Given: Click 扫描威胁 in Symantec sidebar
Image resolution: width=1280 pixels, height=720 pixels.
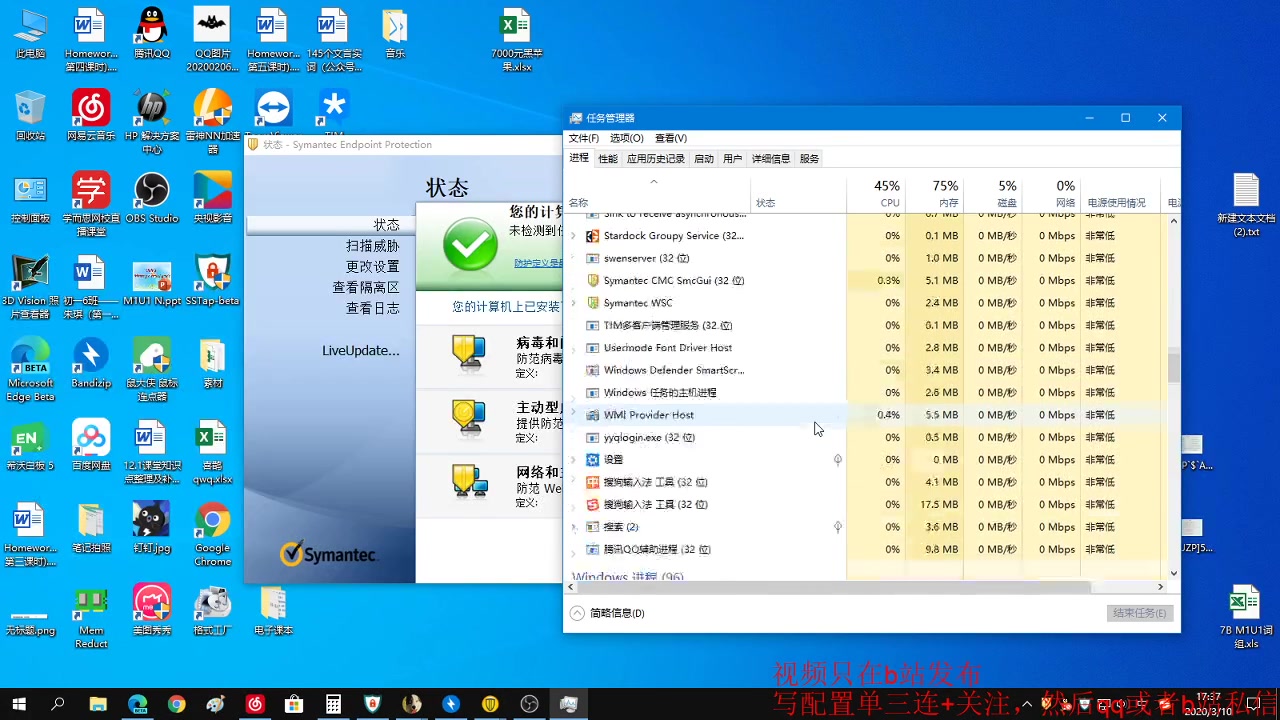Looking at the screenshot, I should (373, 246).
